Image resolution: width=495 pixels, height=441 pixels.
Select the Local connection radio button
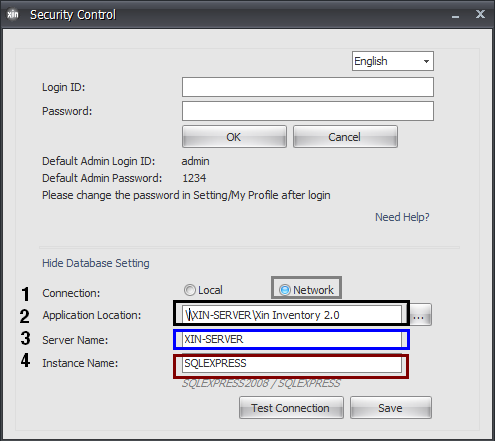(190, 290)
